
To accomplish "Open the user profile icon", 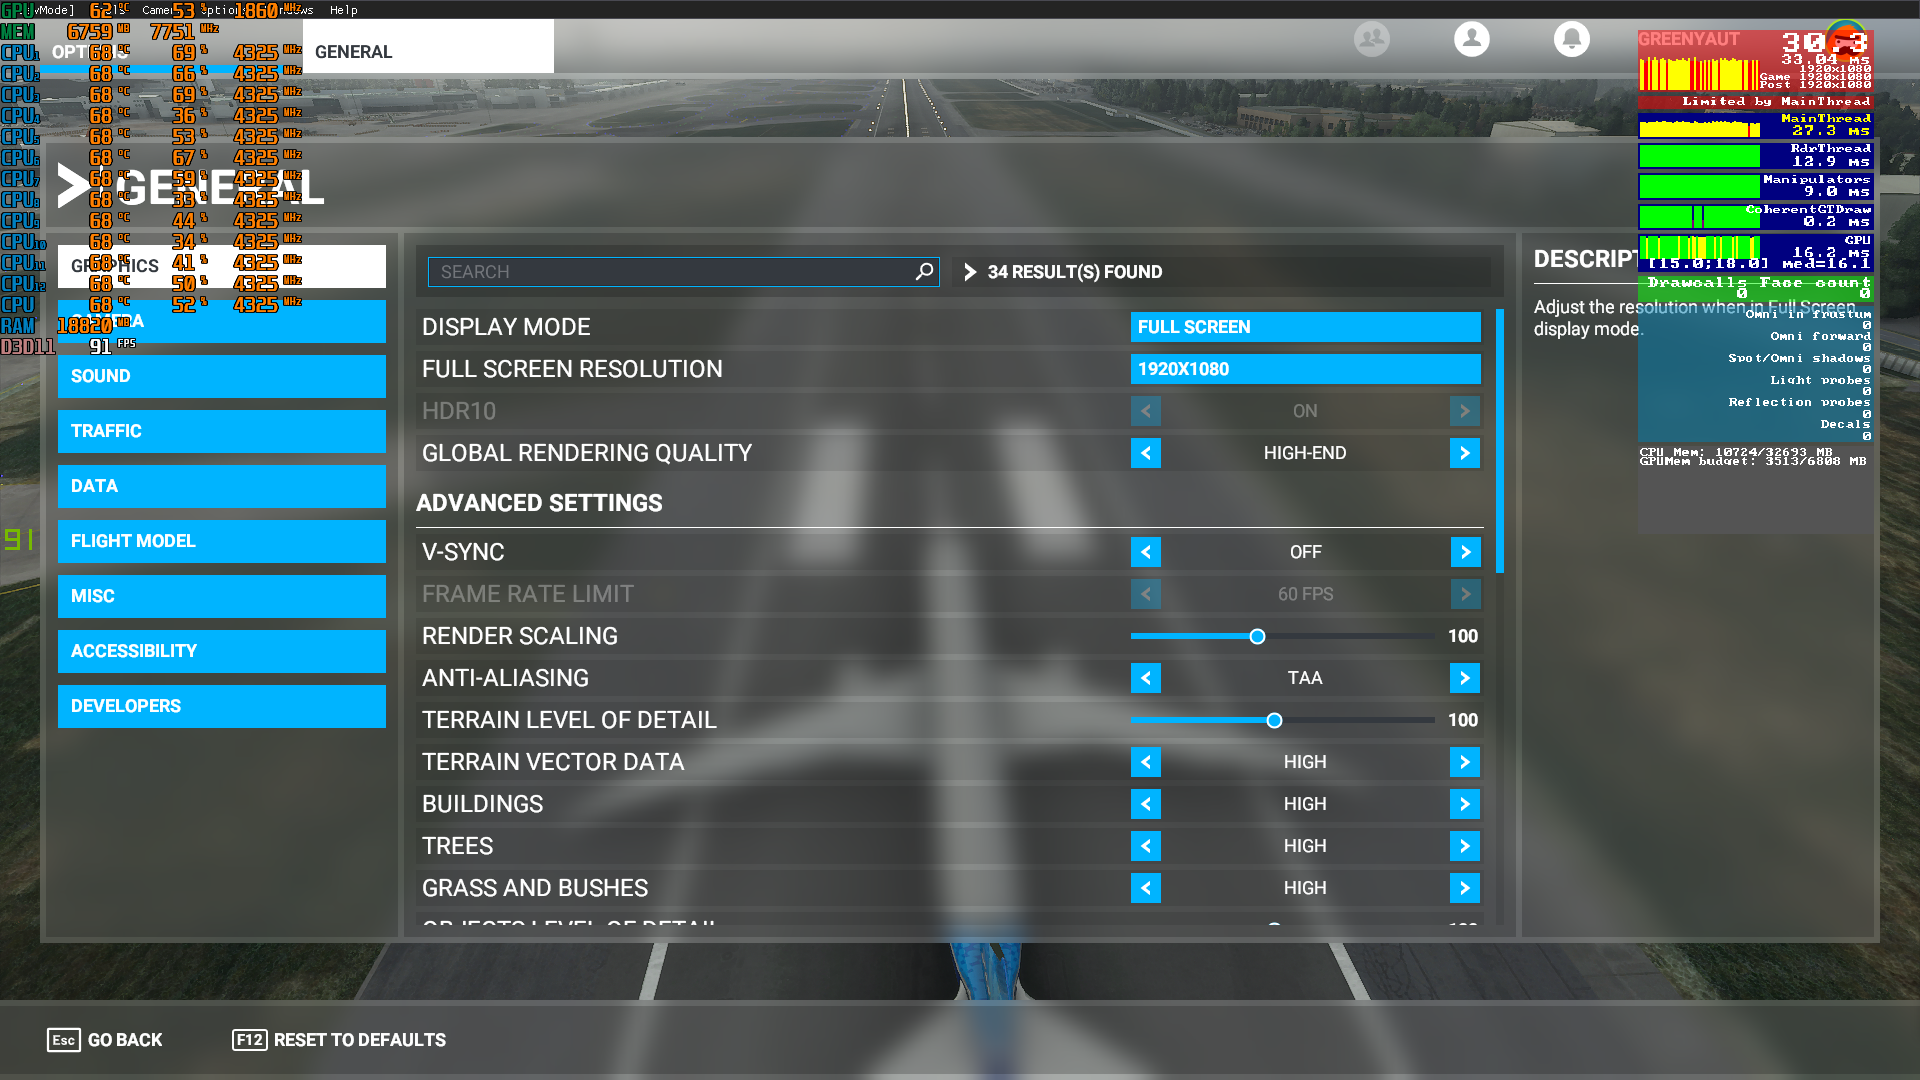I will pyautogui.click(x=1471, y=39).
